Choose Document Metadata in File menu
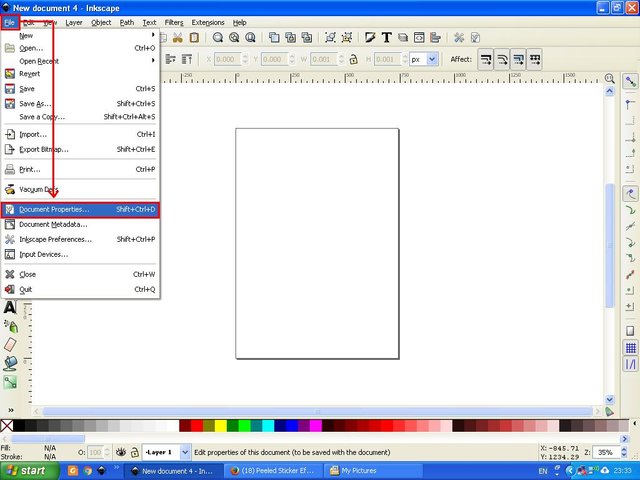640x480 pixels. [x=80, y=224]
